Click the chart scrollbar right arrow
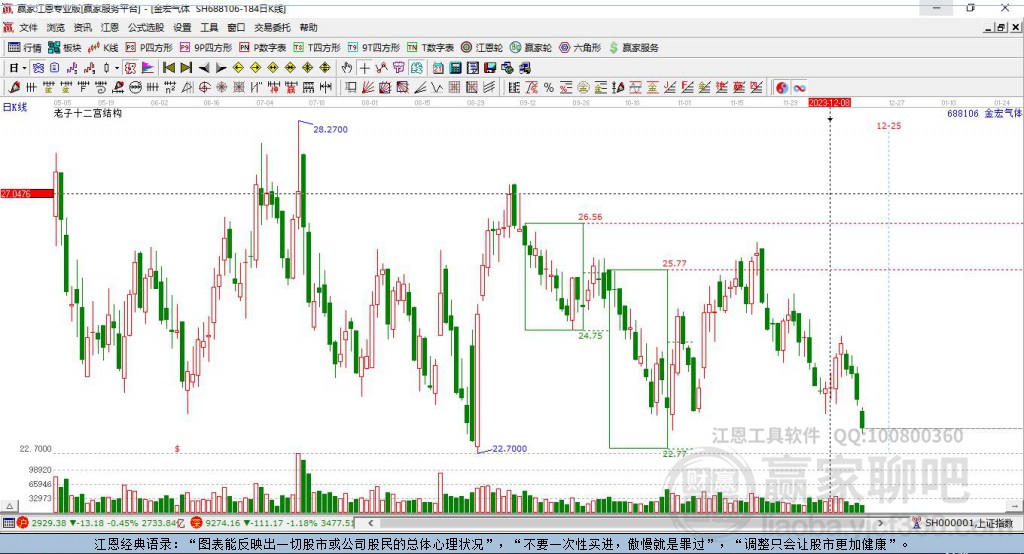The height and width of the screenshot is (554, 1024). [881, 523]
